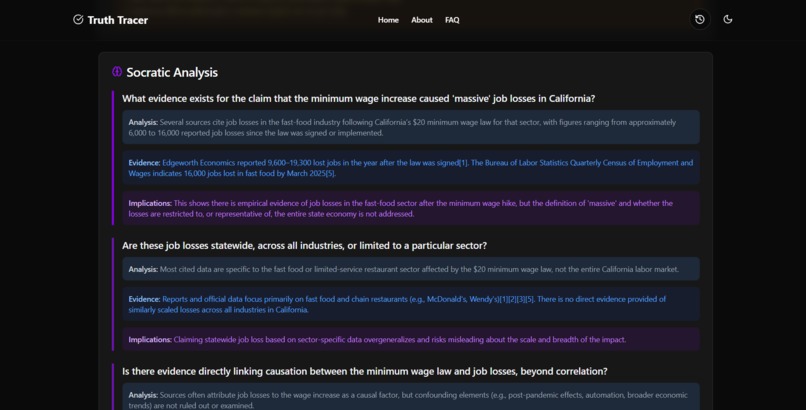Open the FAQ nav item
The image size is (806, 410).
(452, 20)
